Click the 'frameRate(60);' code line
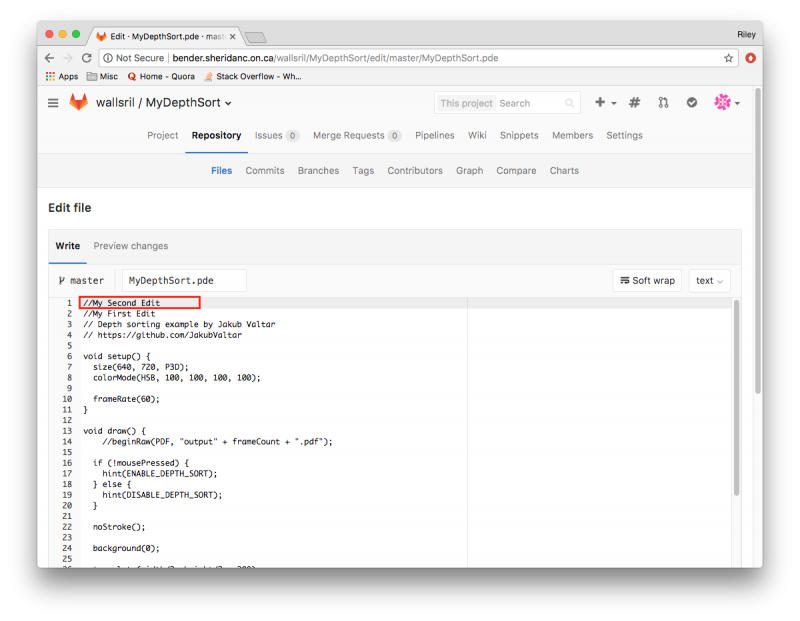This screenshot has height=621, width=800. 126,399
